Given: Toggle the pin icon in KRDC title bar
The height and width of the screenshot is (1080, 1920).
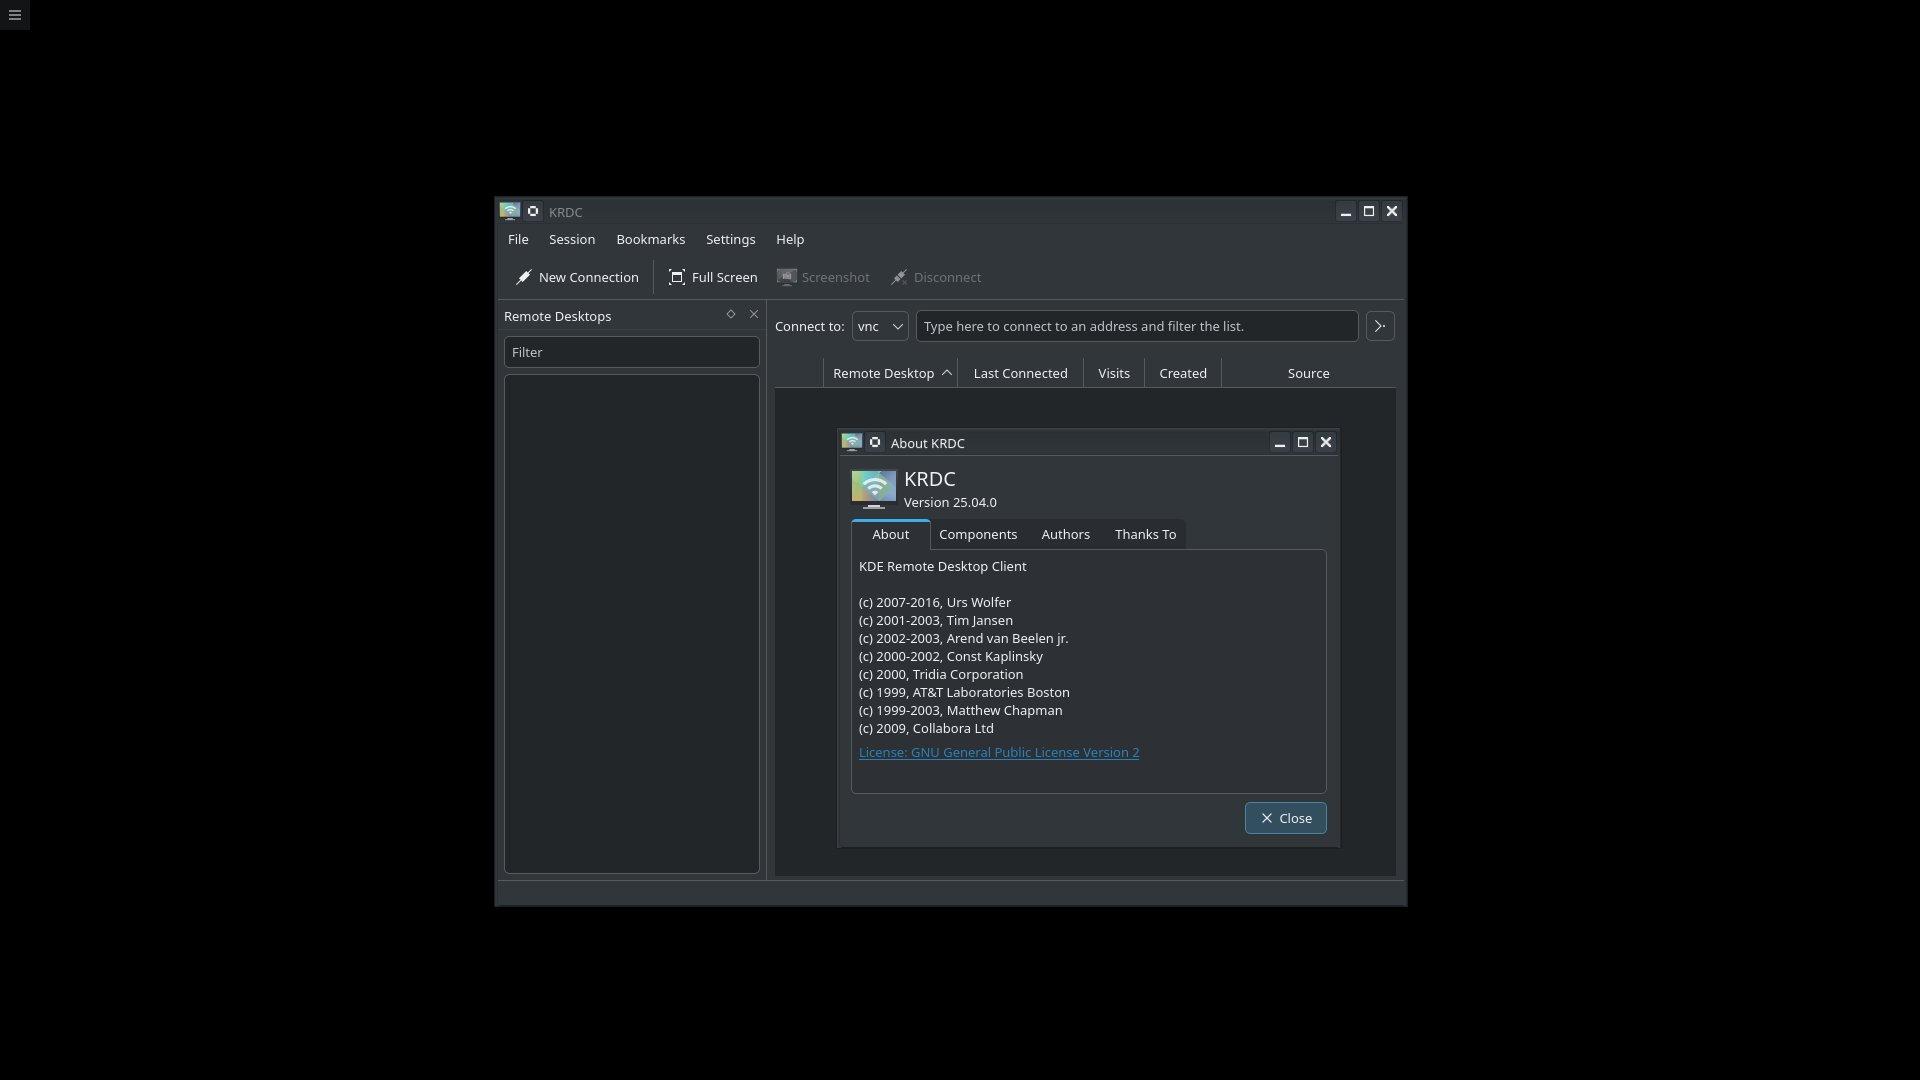Looking at the screenshot, I should coord(533,211).
